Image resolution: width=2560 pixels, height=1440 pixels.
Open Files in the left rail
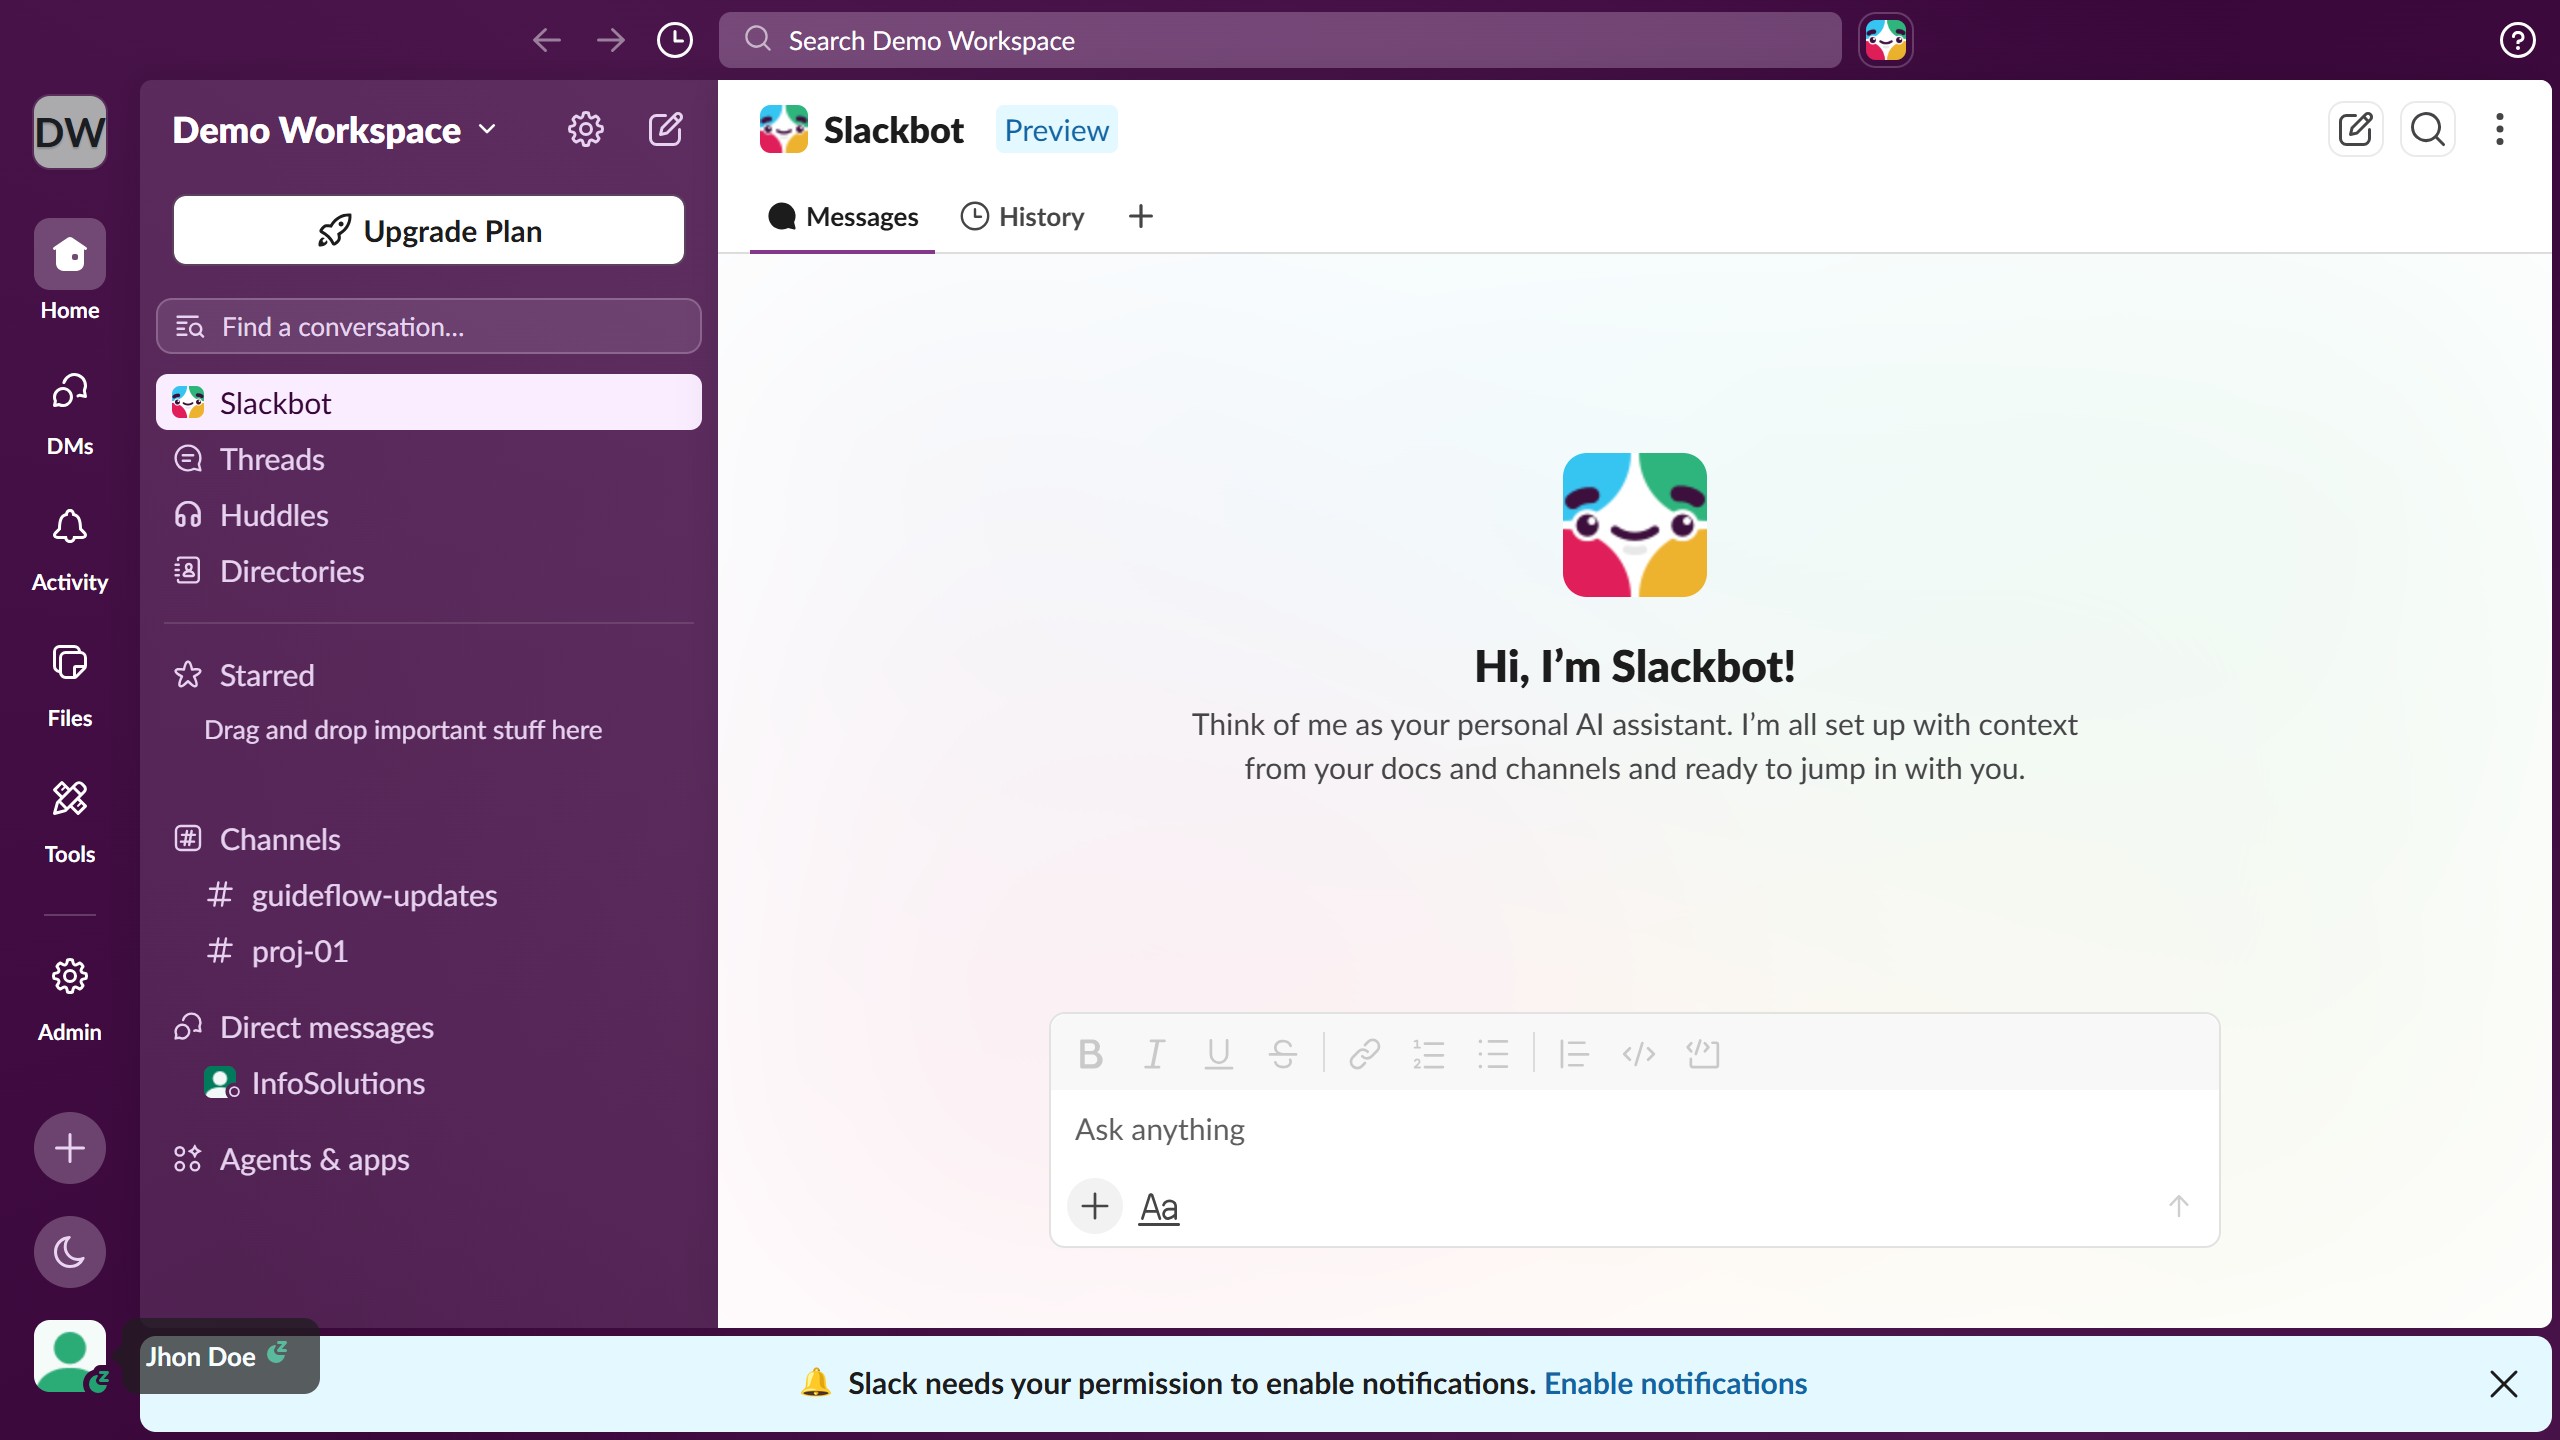coord(70,686)
